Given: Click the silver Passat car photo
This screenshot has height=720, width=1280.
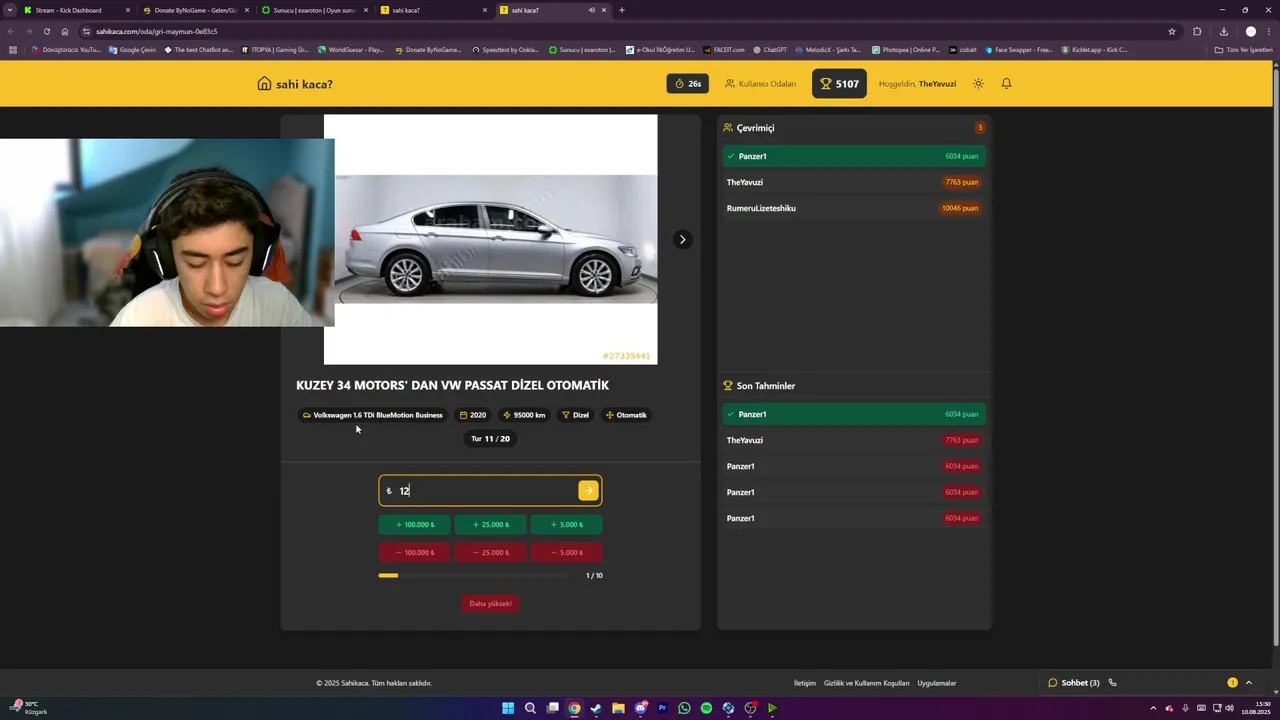Looking at the screenshot, I should pos(491,239).
